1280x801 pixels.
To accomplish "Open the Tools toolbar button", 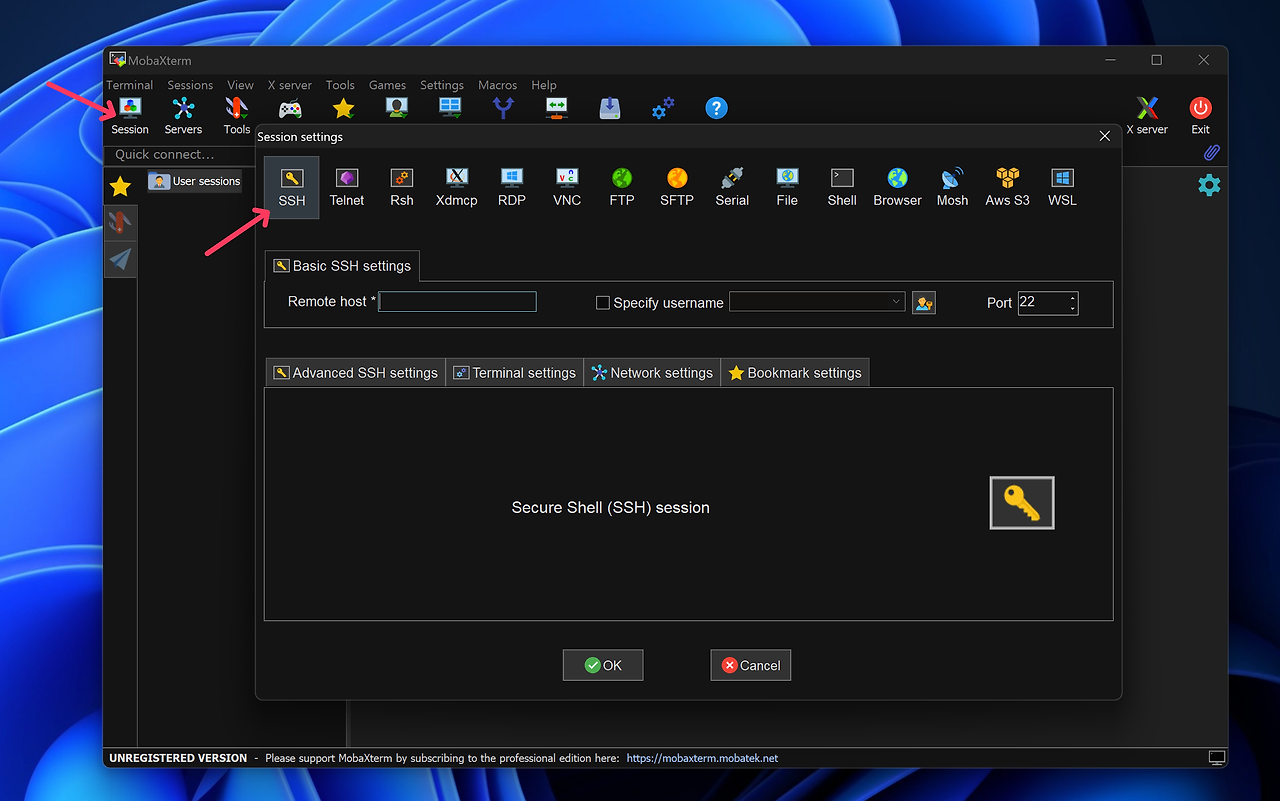I will 236,115.
